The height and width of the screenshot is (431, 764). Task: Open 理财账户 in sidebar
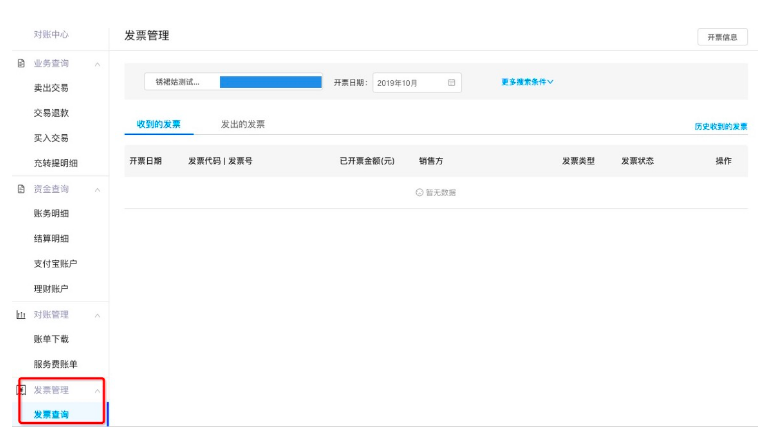point(51,289)
